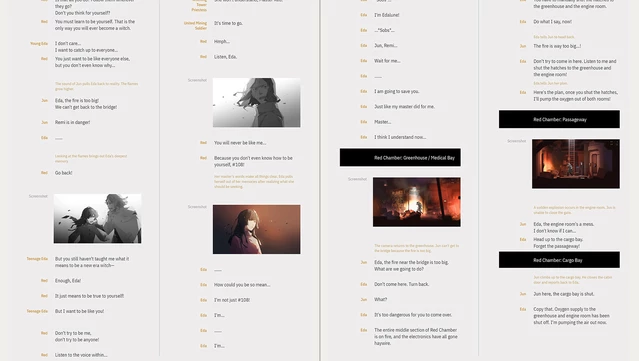
Task: Select the Red Chamber: Cargo Bay header bar
Action: point(559,260)
